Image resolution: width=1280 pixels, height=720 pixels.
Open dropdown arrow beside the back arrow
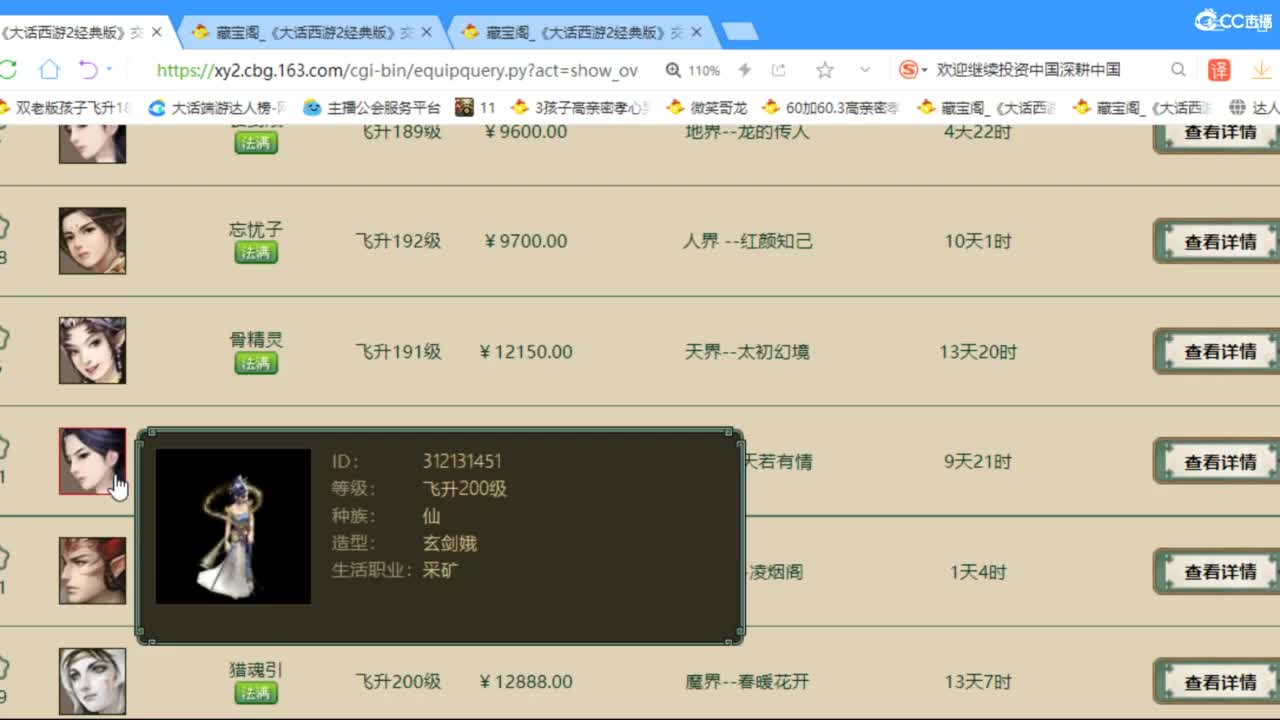click(x=109, y=70)
